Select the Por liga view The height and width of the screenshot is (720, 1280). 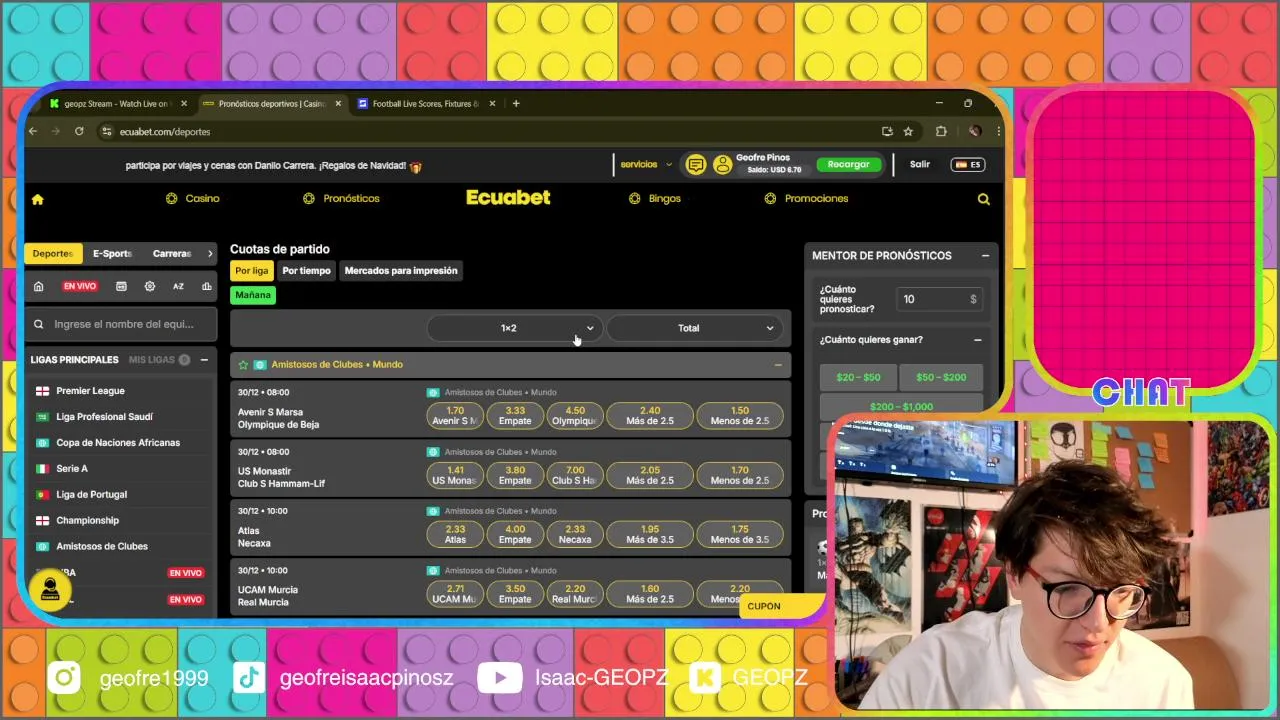pos(252,271)
